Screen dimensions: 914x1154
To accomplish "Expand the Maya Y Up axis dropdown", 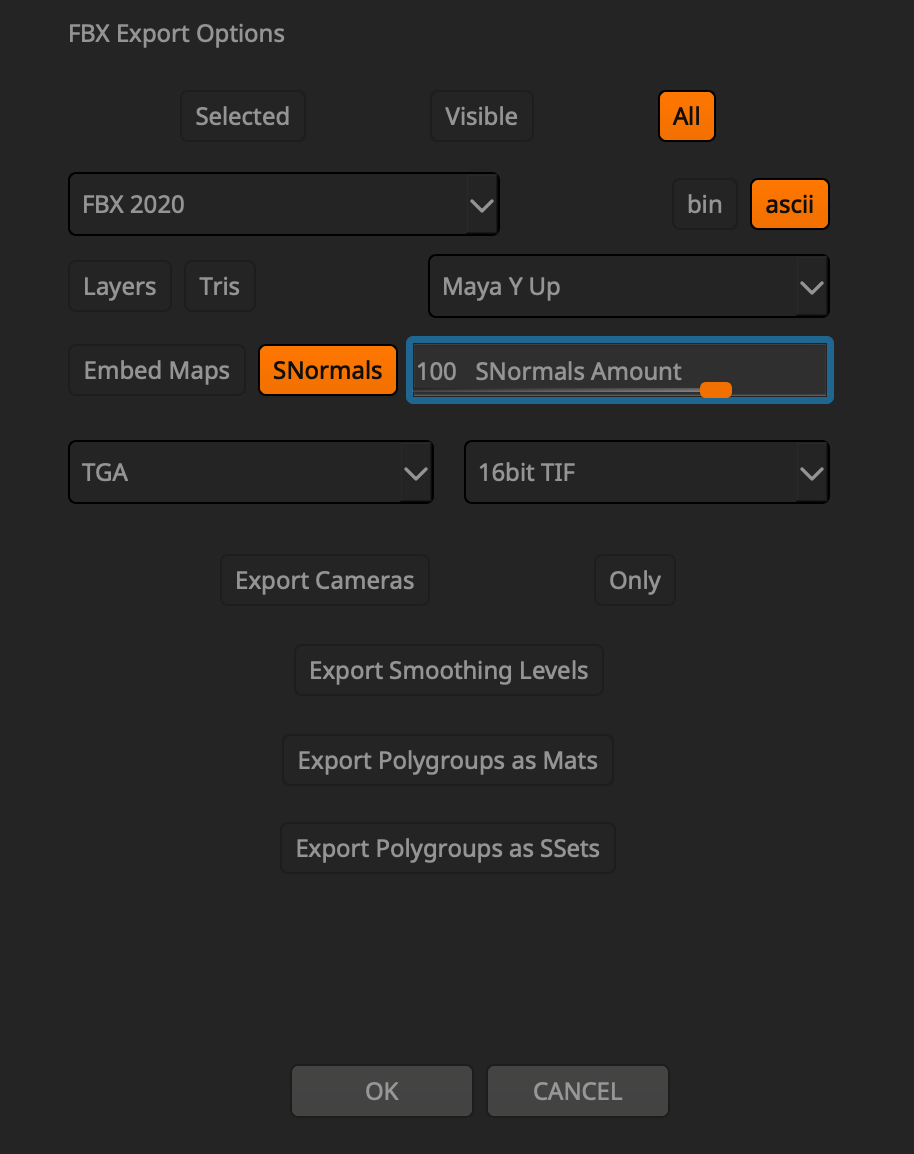I will [628, 287].
